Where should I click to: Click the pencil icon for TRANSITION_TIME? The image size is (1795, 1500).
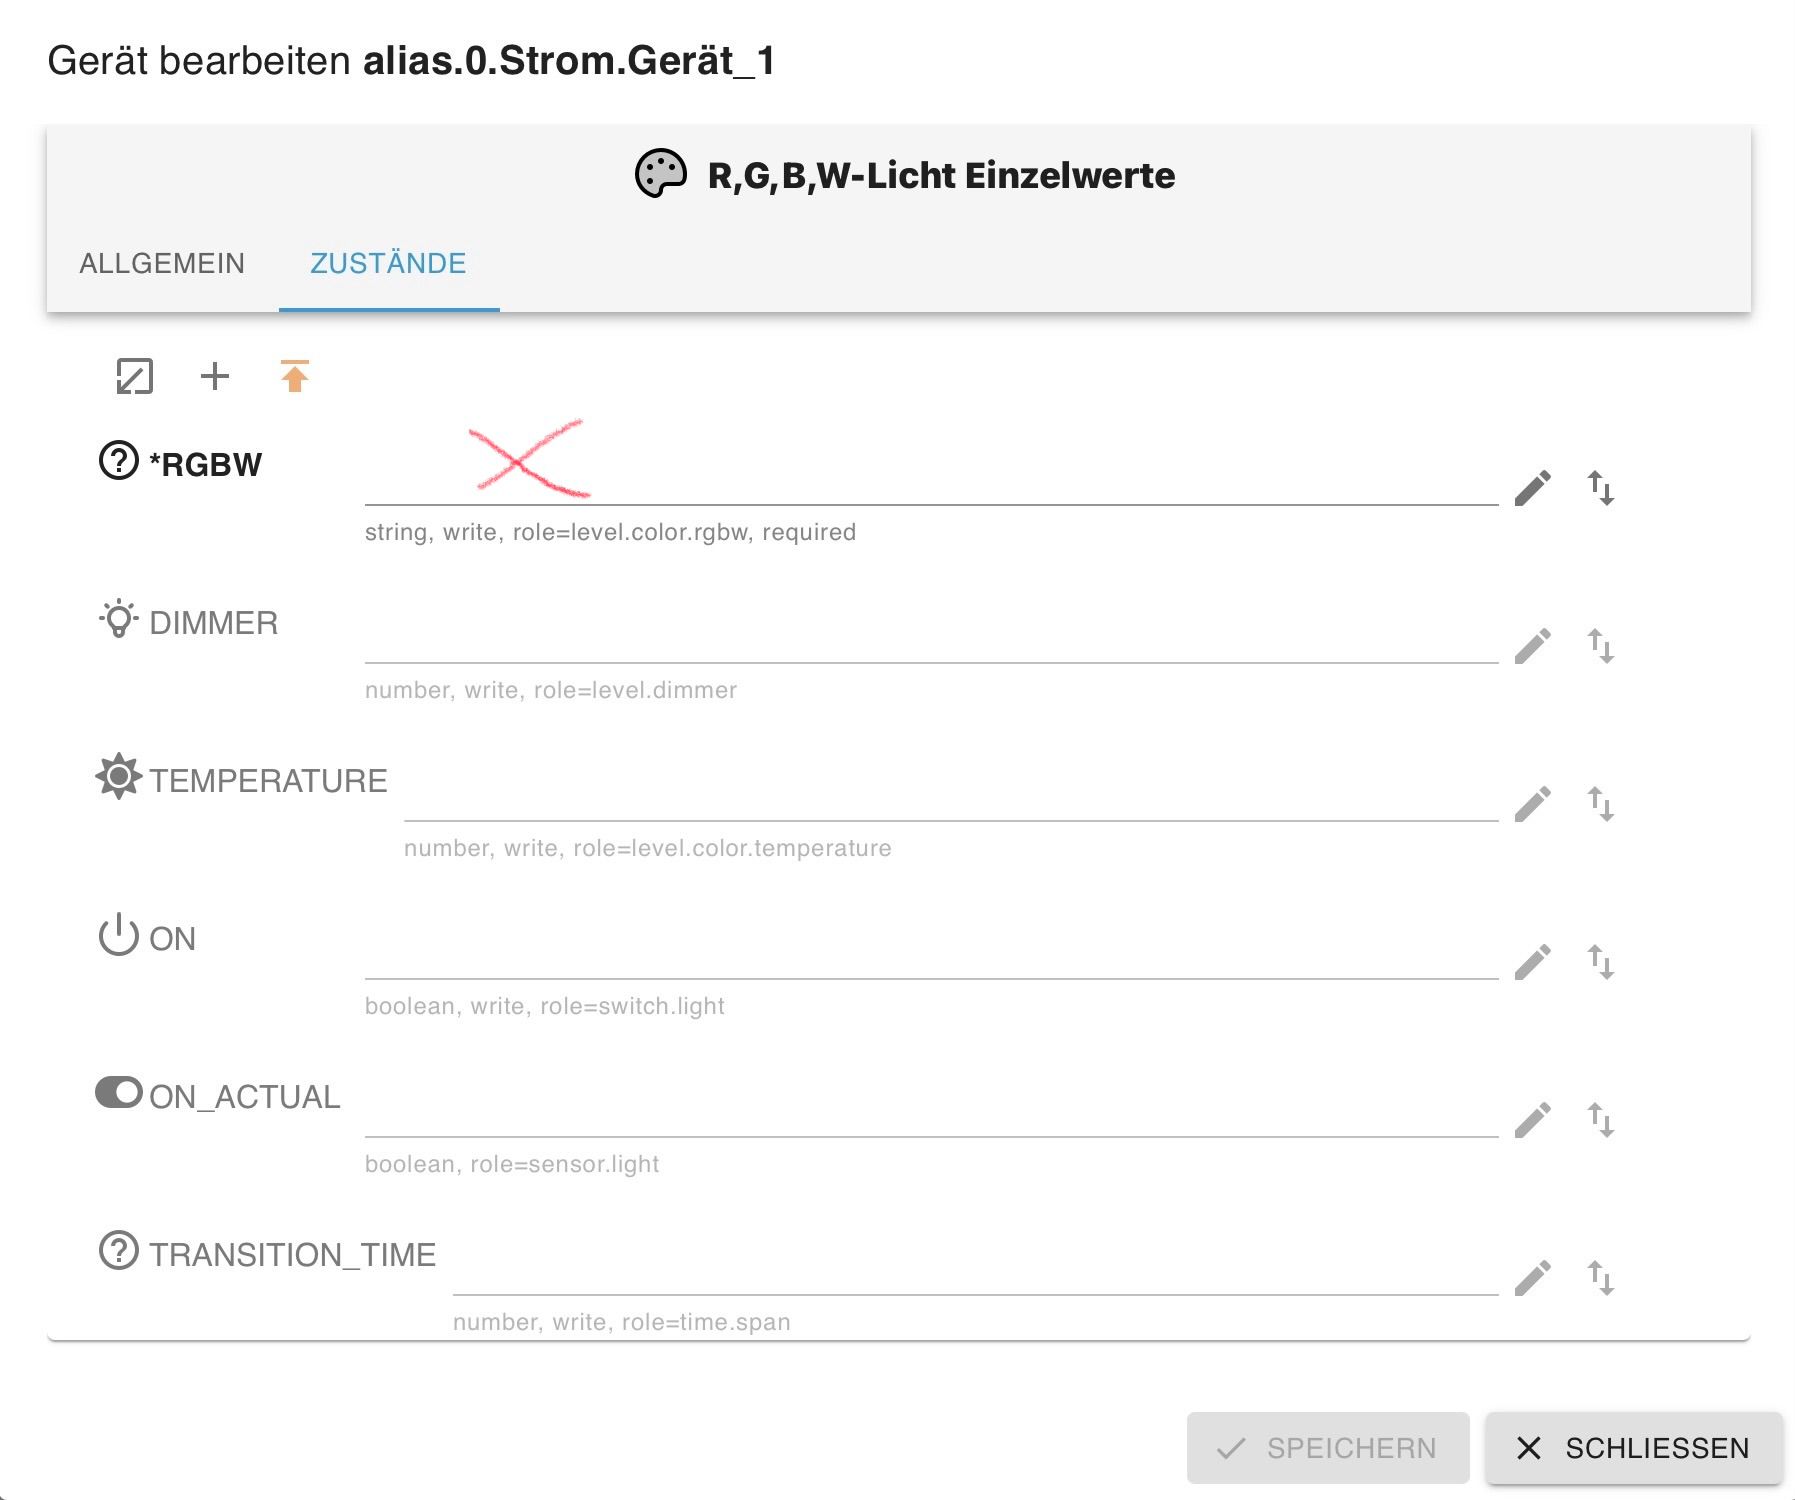click(1532, 1278)
